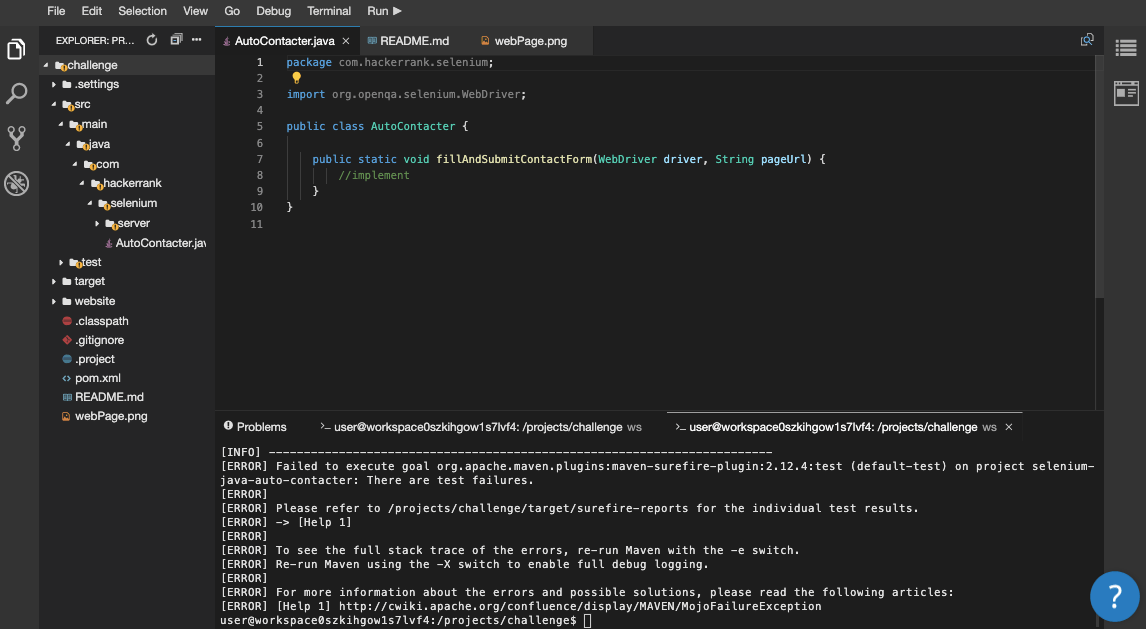1146x629 pixels.
Task: Open the preview panel icon on the right sidebar
Action: (1127, 92)
